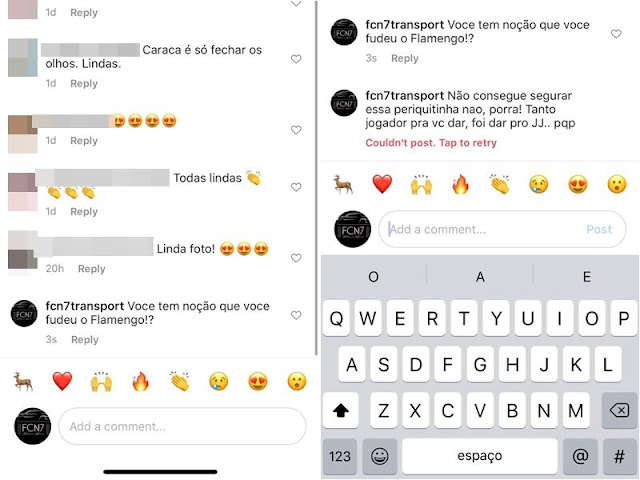Switch to the 123 numeric keyboard

click(x=340, y=456)
